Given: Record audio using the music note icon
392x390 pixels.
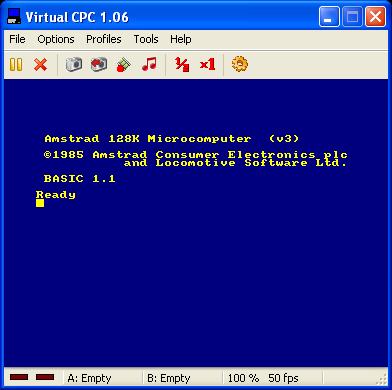Looking at the screenshot, I should pos(149,64).
